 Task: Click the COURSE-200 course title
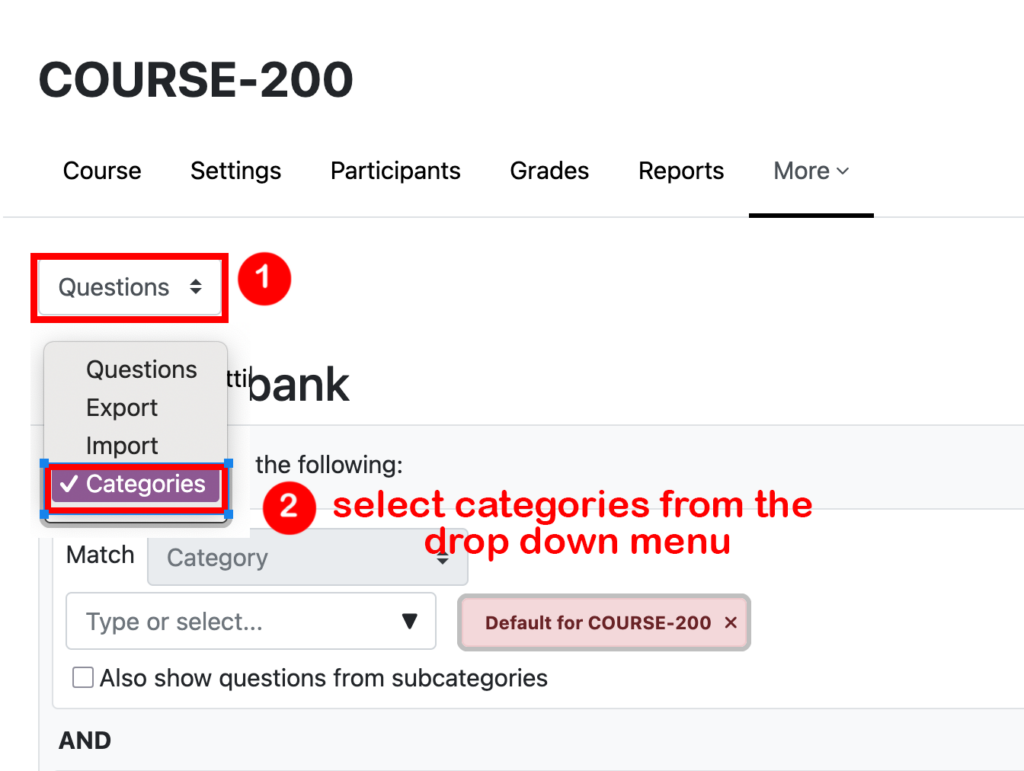coord(196,80)
